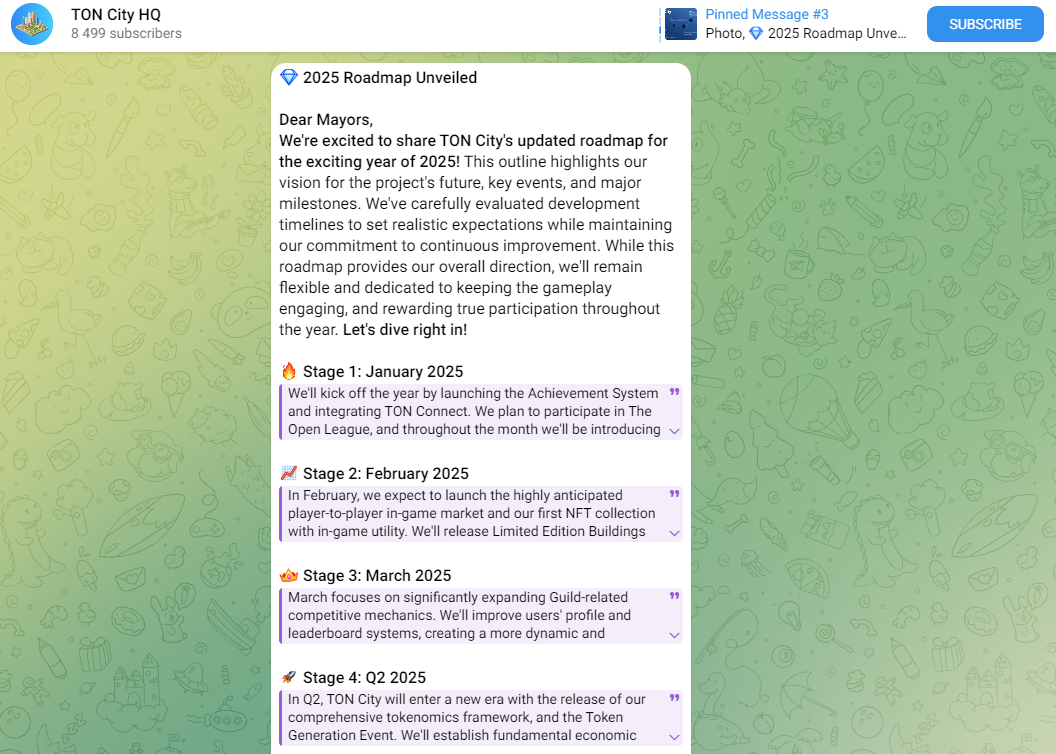The width and height of the screenshot is (1056, 754).
Task: Click the 8 499 subscribers count
Action: tap(127, 33)
